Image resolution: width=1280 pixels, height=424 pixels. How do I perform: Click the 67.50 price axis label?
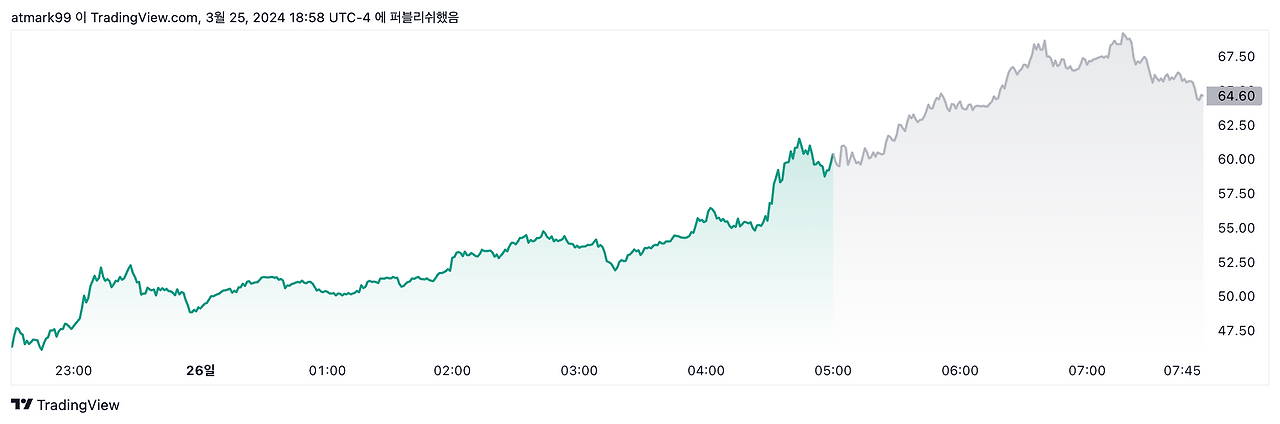point(1236,56)
